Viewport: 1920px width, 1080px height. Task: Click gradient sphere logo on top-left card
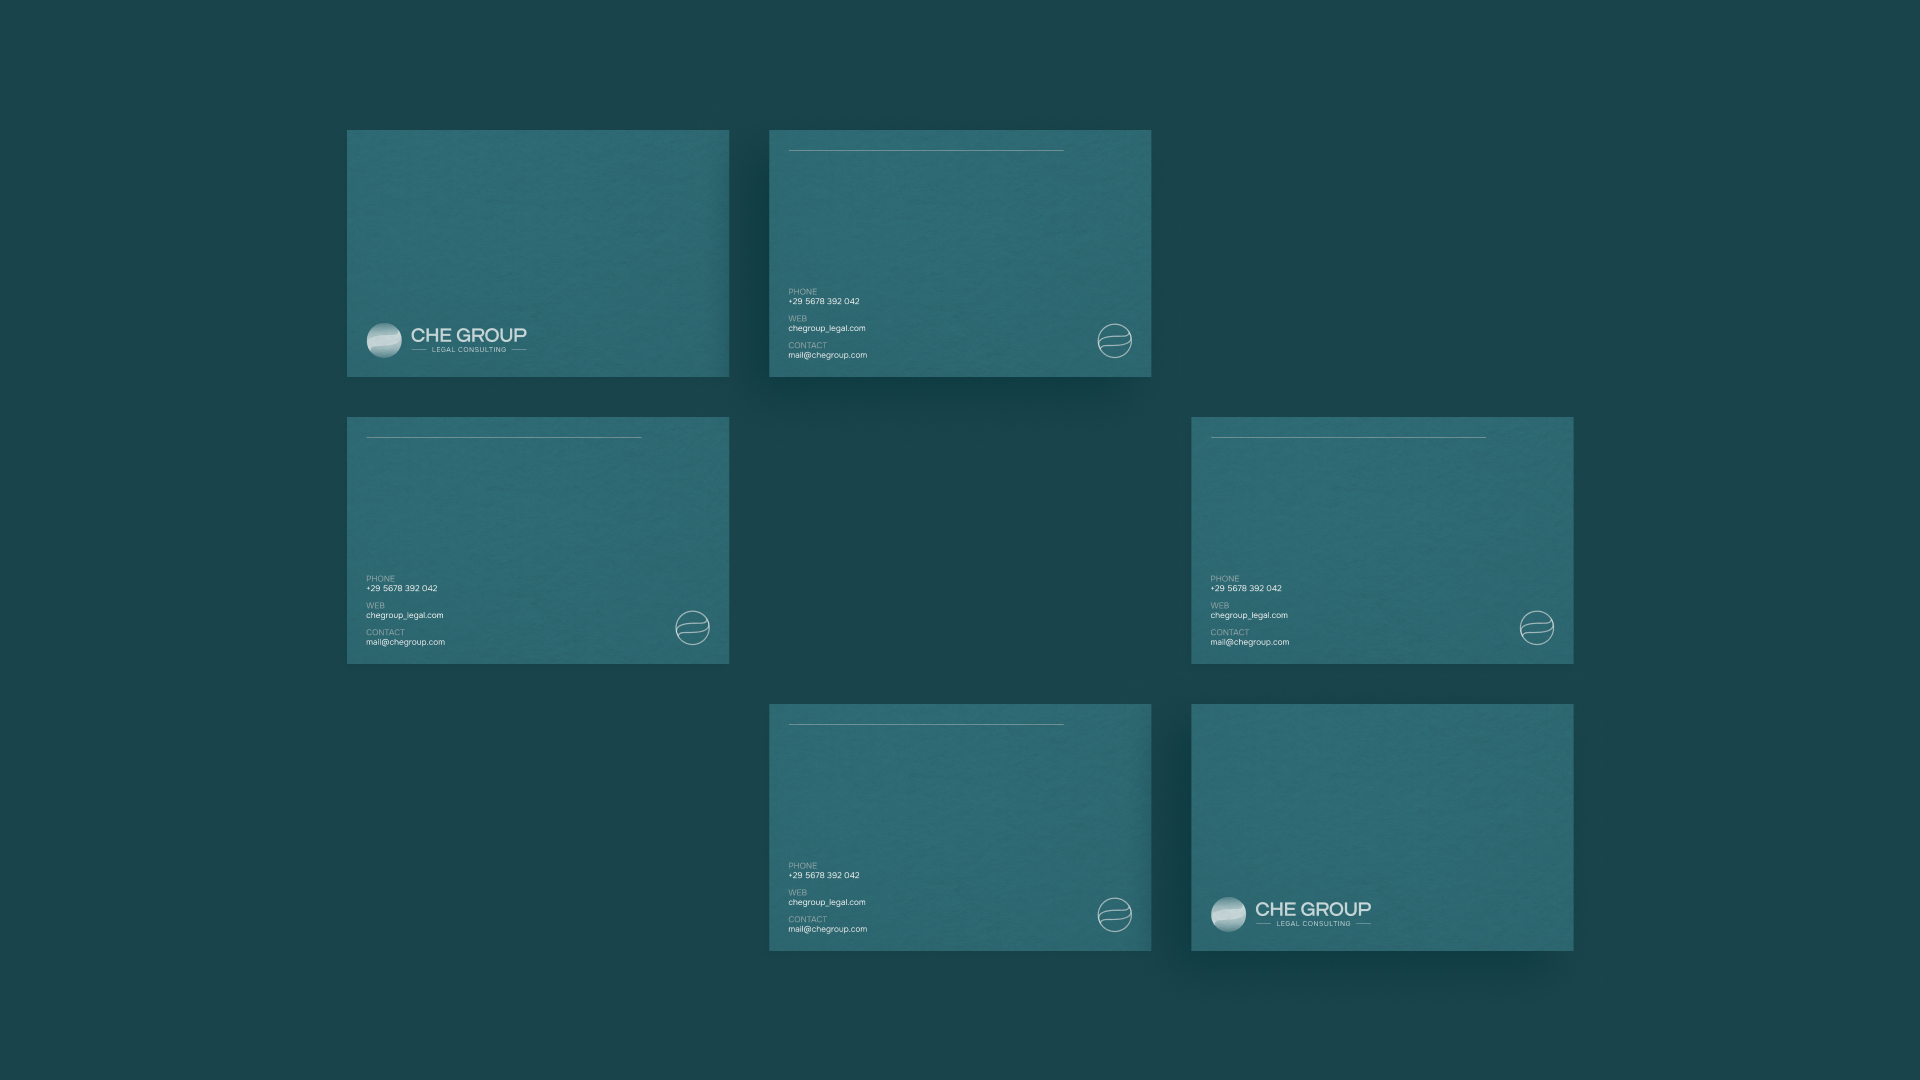tap(384, 340)
